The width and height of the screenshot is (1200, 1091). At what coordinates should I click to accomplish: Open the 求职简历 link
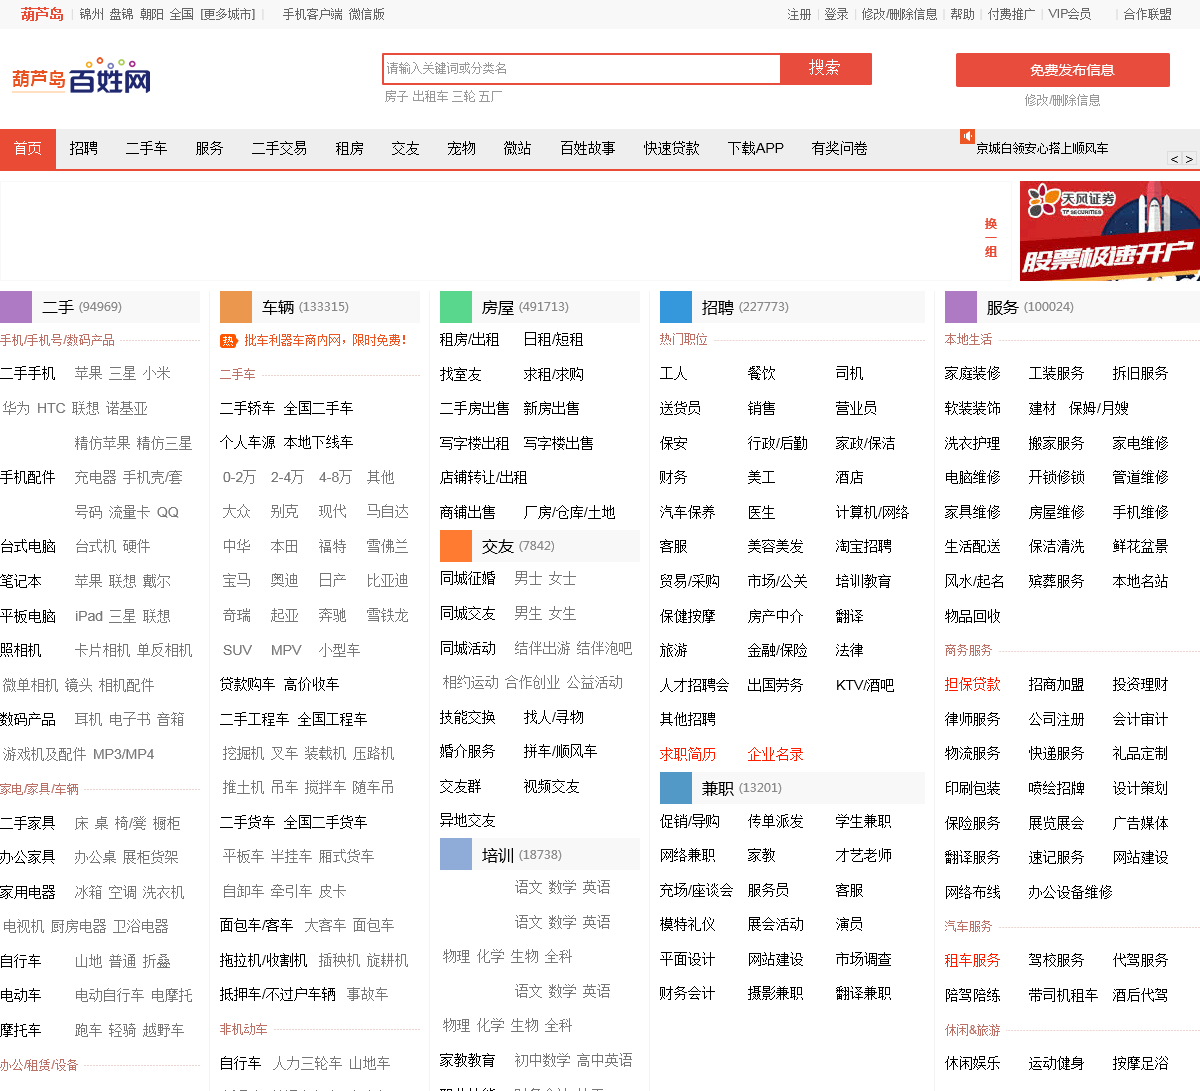tap(688, 754)
